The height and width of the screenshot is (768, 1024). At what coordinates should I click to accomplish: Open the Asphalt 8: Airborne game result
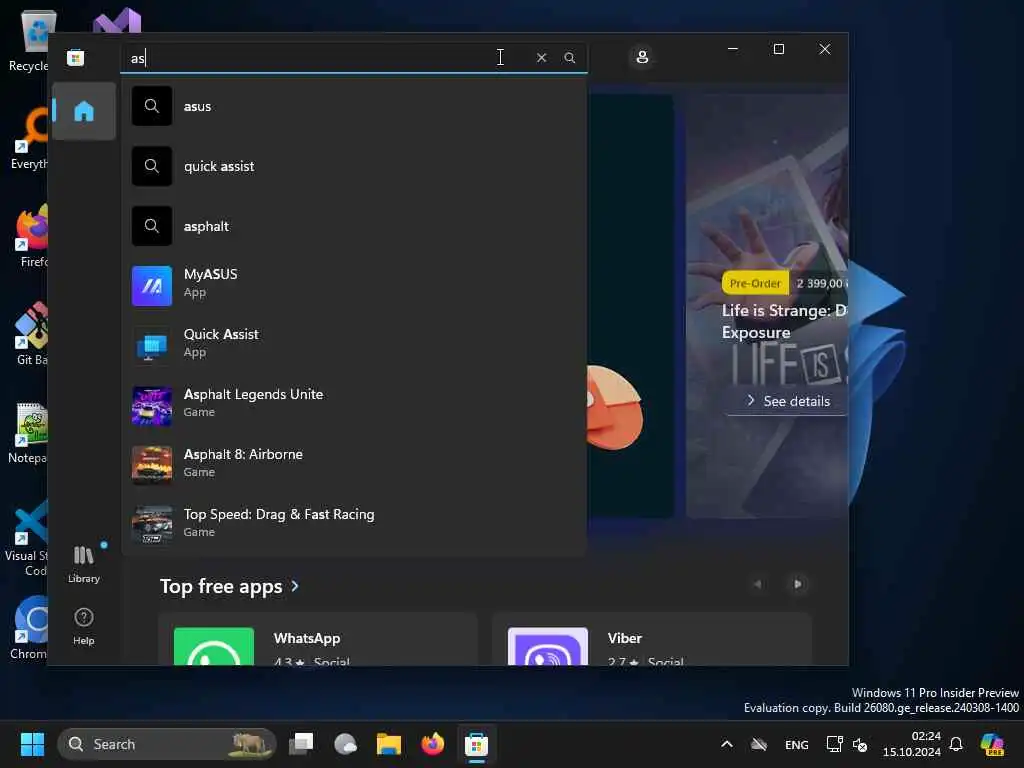click(354, 466)
